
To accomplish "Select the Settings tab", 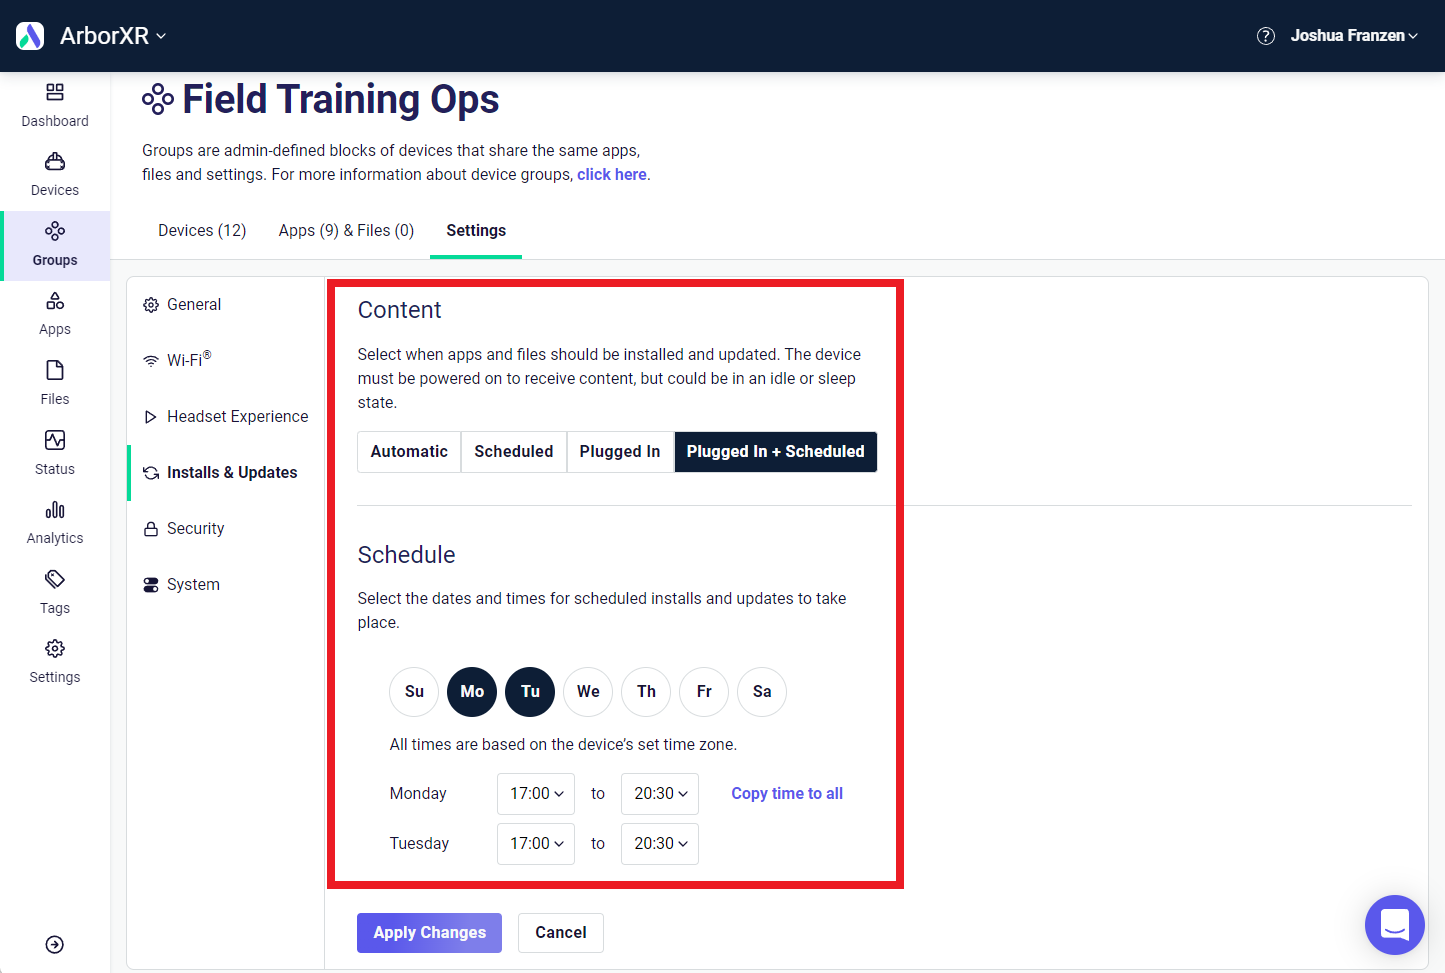I will (x=476, y=230).
